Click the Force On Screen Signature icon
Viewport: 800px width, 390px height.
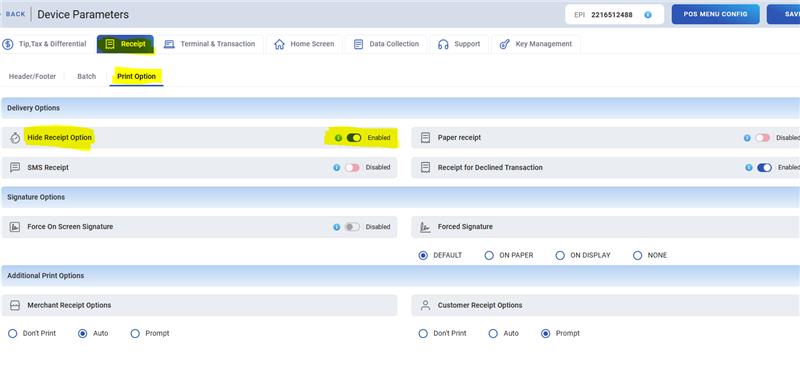click(15, 227)
